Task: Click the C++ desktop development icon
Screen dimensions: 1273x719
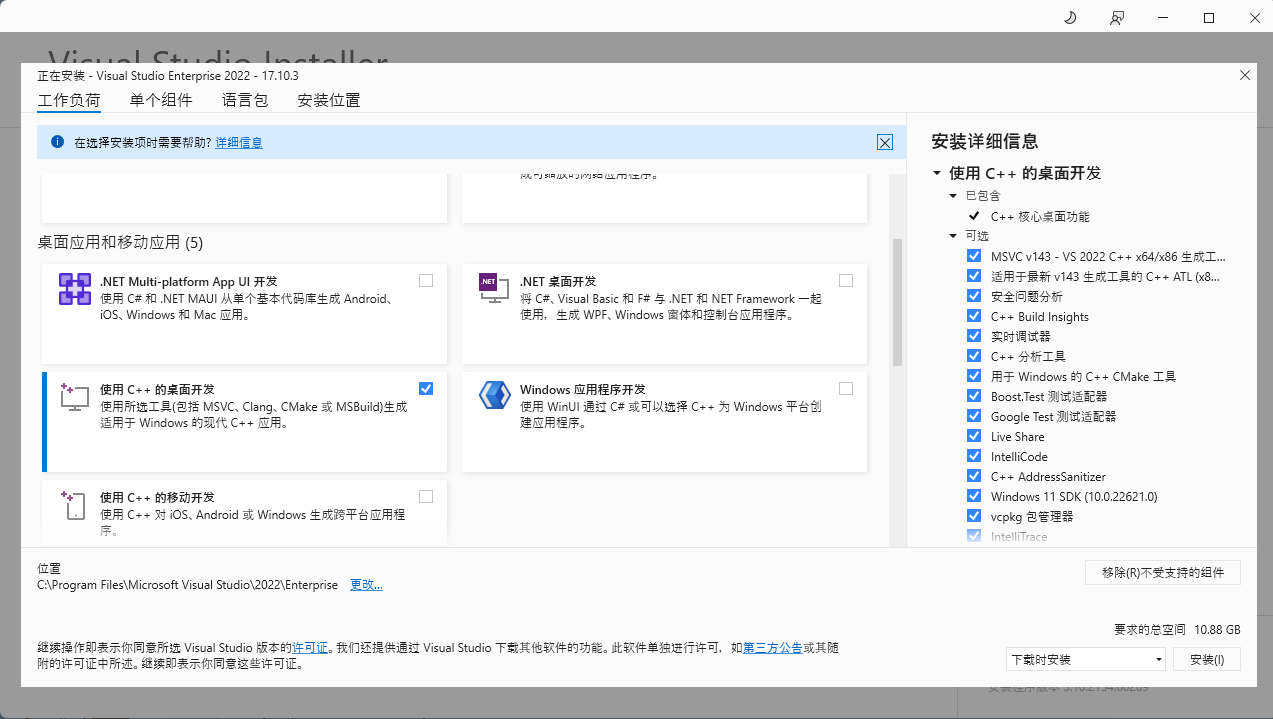Action: point(75,397)
